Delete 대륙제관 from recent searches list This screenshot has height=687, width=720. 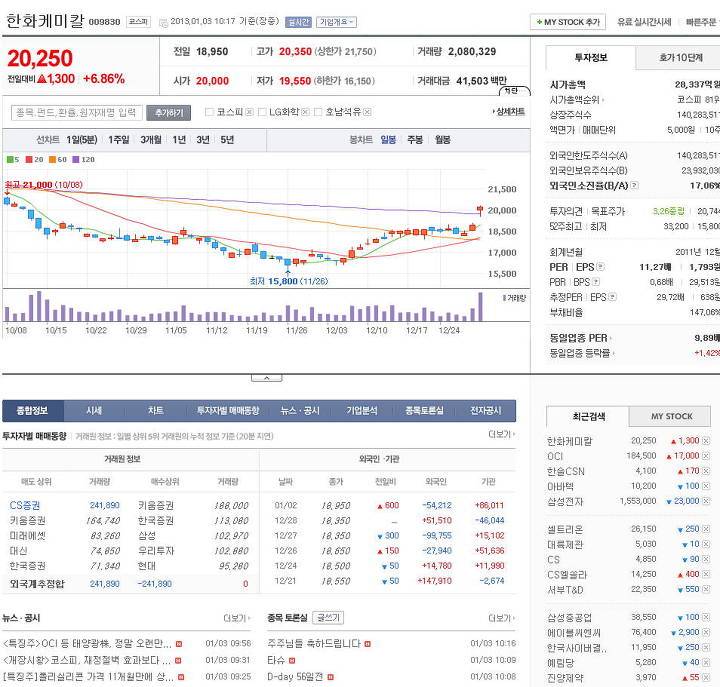[706, 544]
